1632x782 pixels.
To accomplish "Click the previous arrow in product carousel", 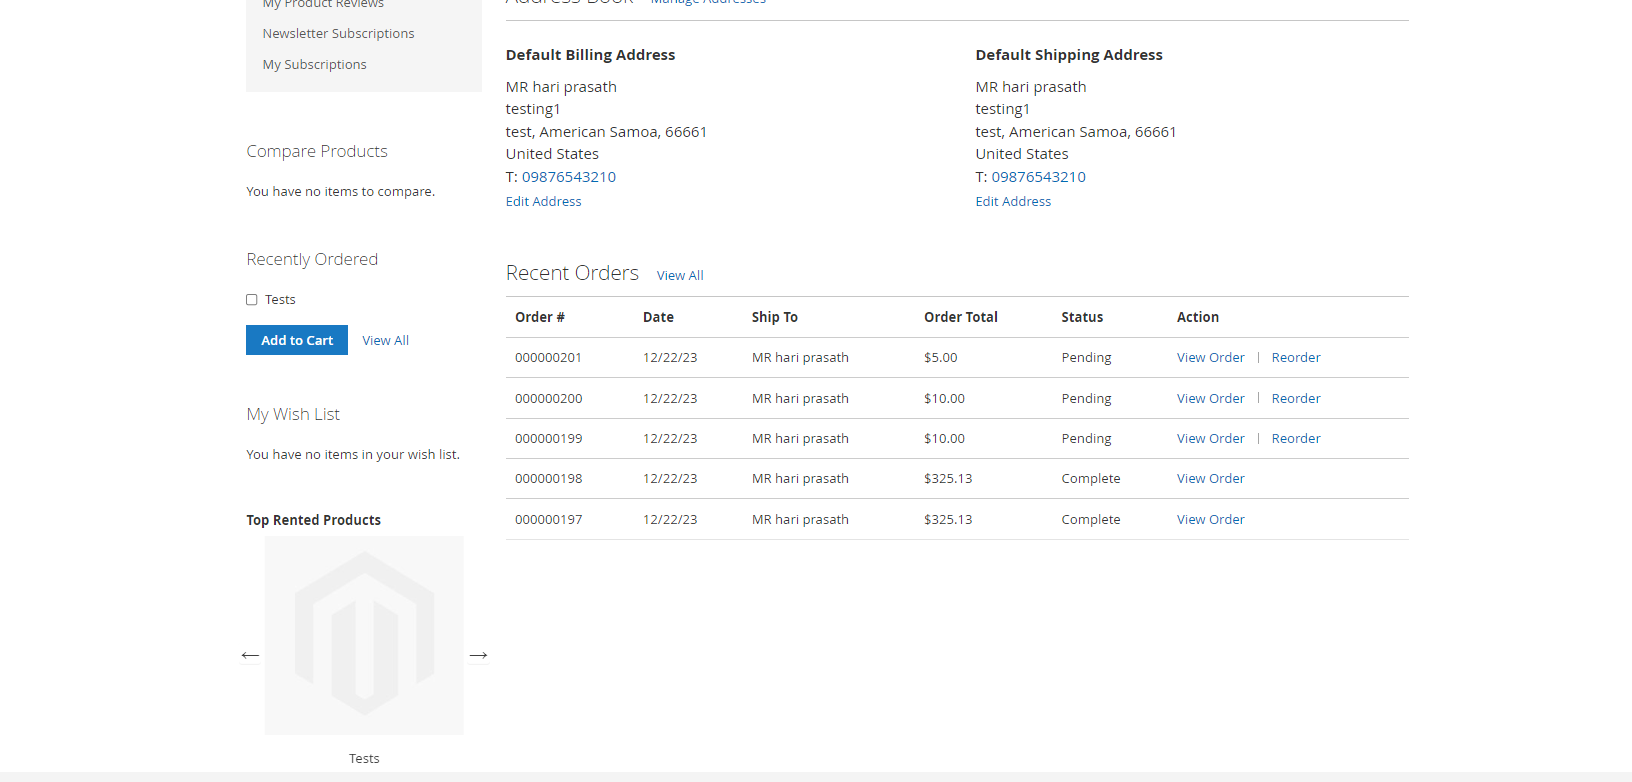I will coord(250,655).
